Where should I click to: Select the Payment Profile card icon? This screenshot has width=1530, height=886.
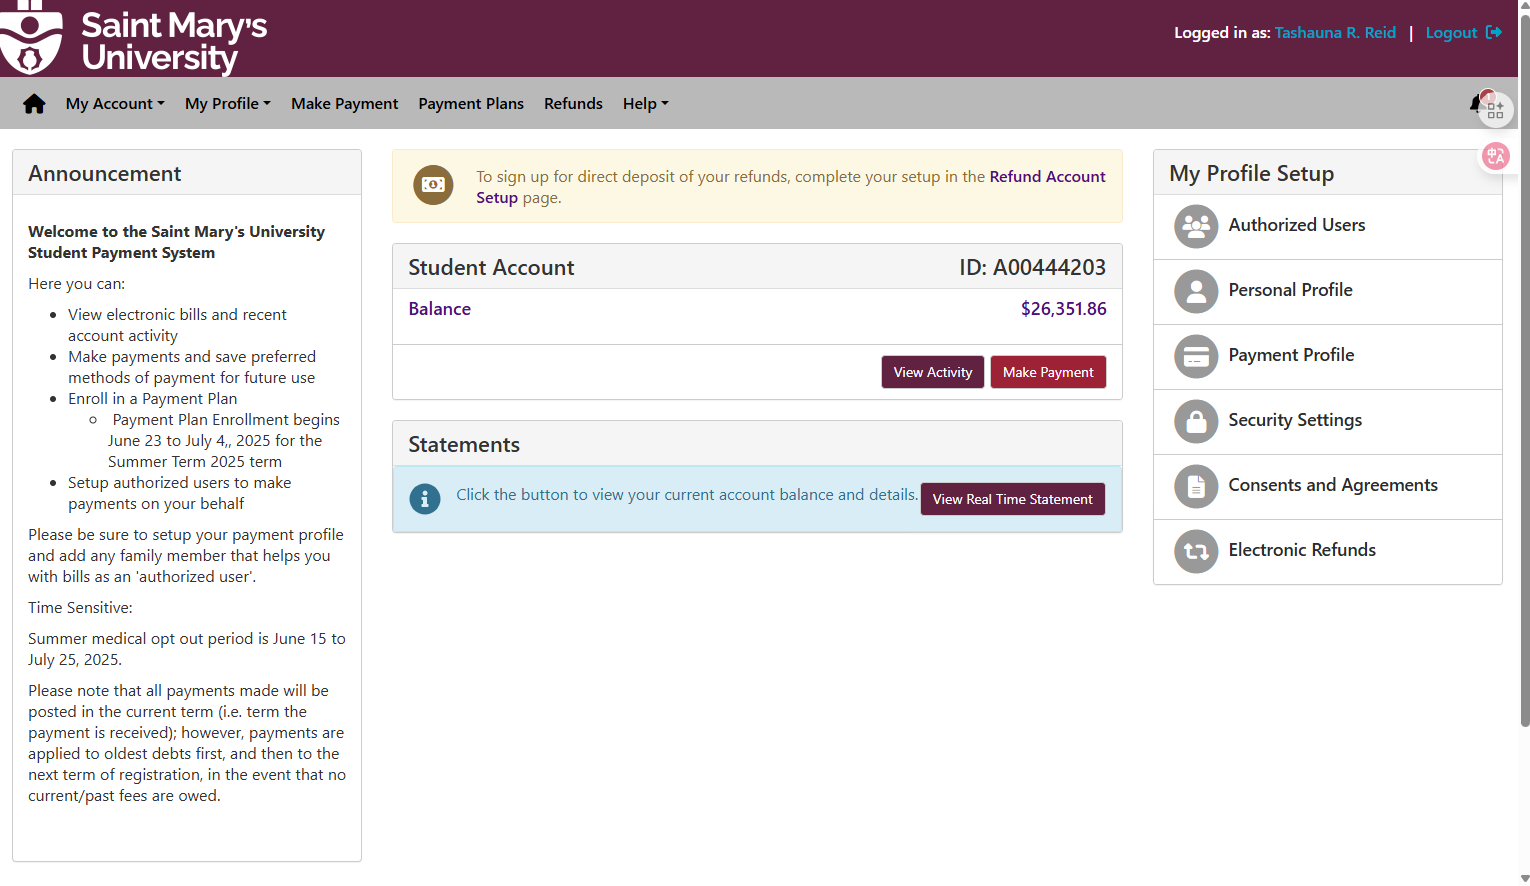[1196, 356]
